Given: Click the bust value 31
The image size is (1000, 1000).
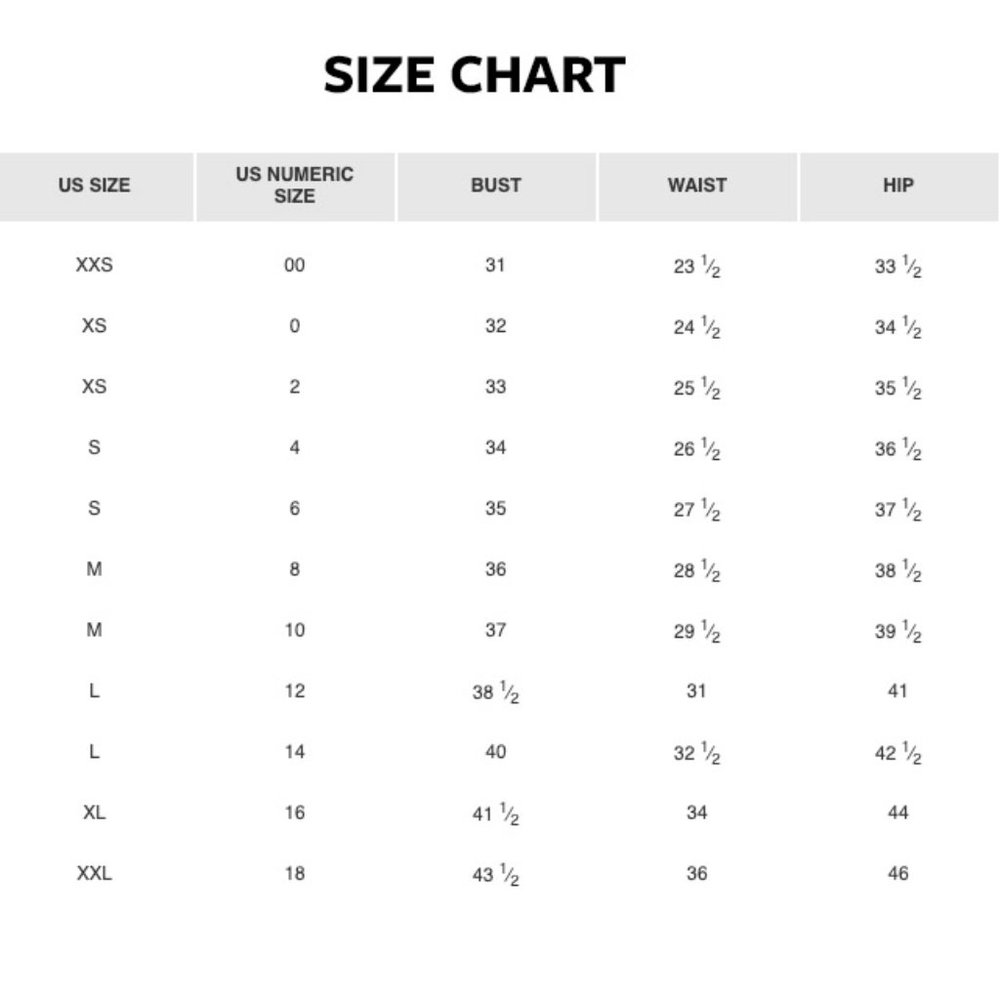Looking at the screenshot, I should [x=496, y=265].
